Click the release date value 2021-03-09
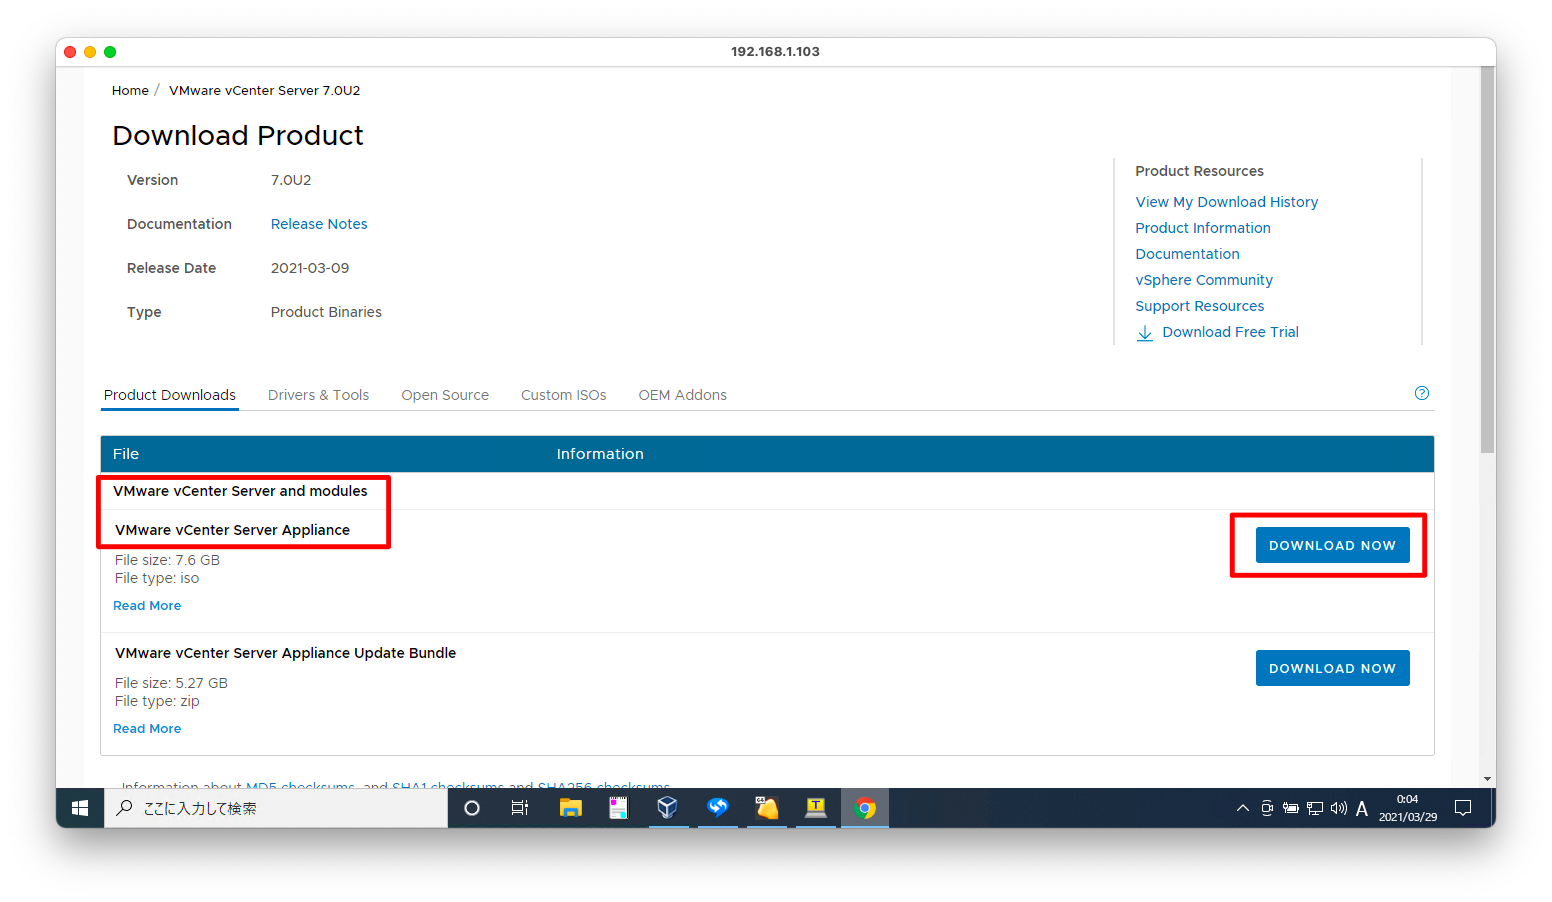The height and width of the screenshot is (902, 1552). tap(310, 268)
